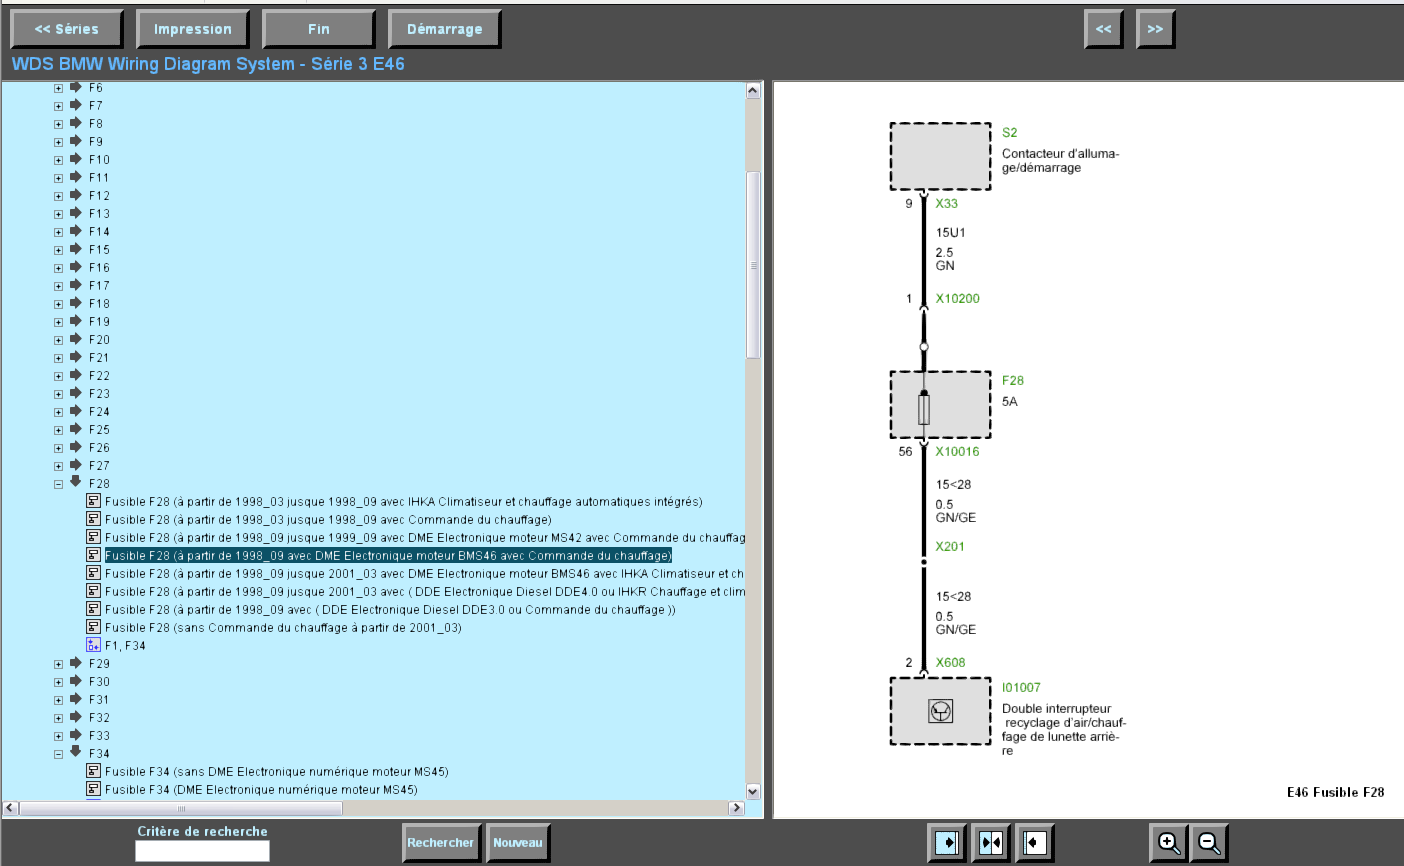Image resolution: width=1404 pixels, height=866 pixels.
Task: Click the icon beside the F1, F34 entry
Action: [93, 645]
